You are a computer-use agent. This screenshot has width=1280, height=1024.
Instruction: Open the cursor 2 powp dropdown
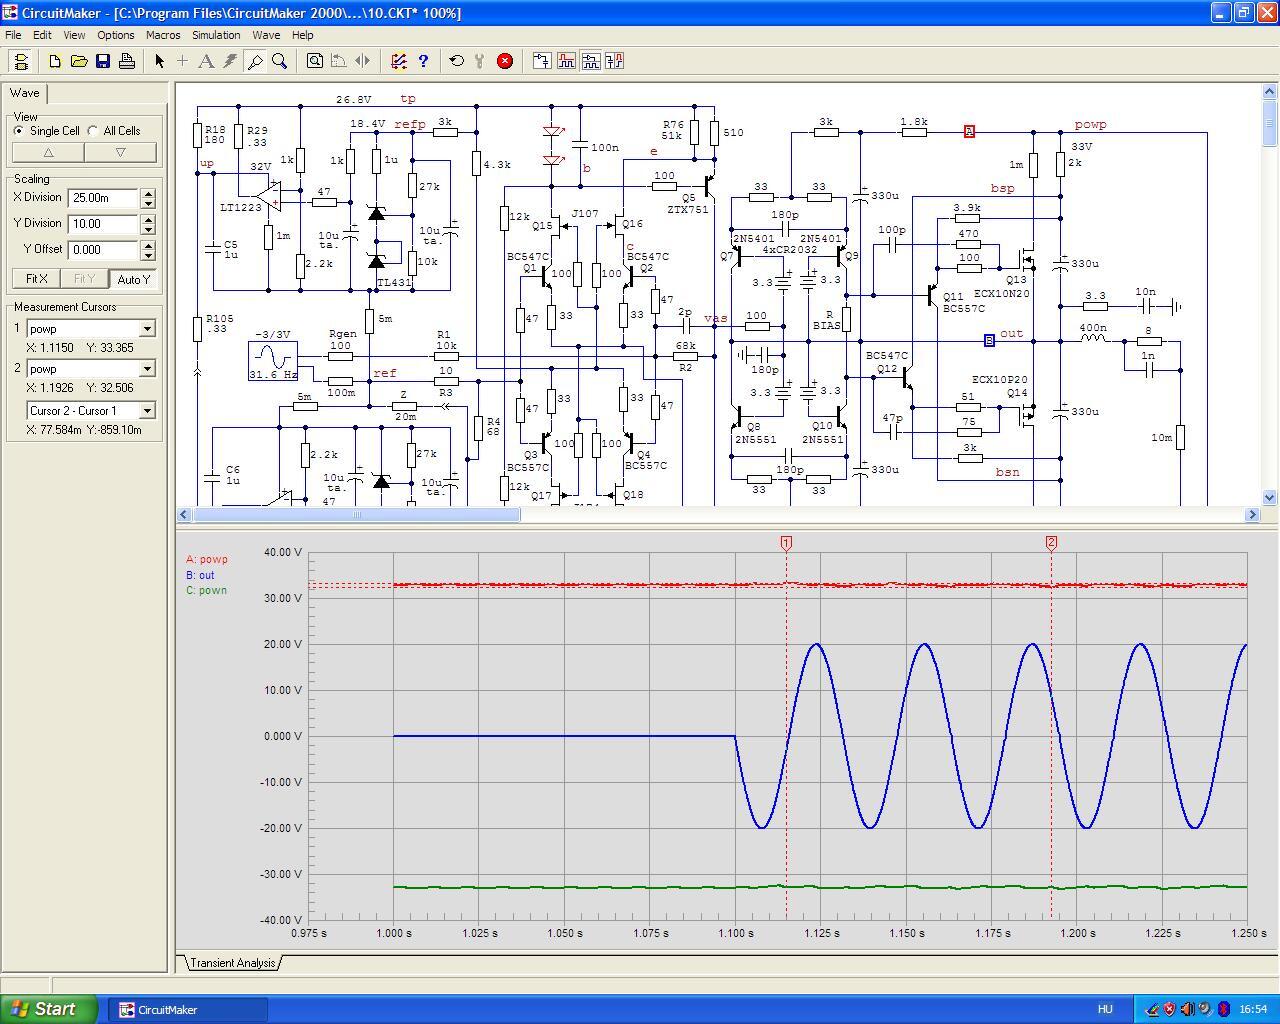(147, 369)
